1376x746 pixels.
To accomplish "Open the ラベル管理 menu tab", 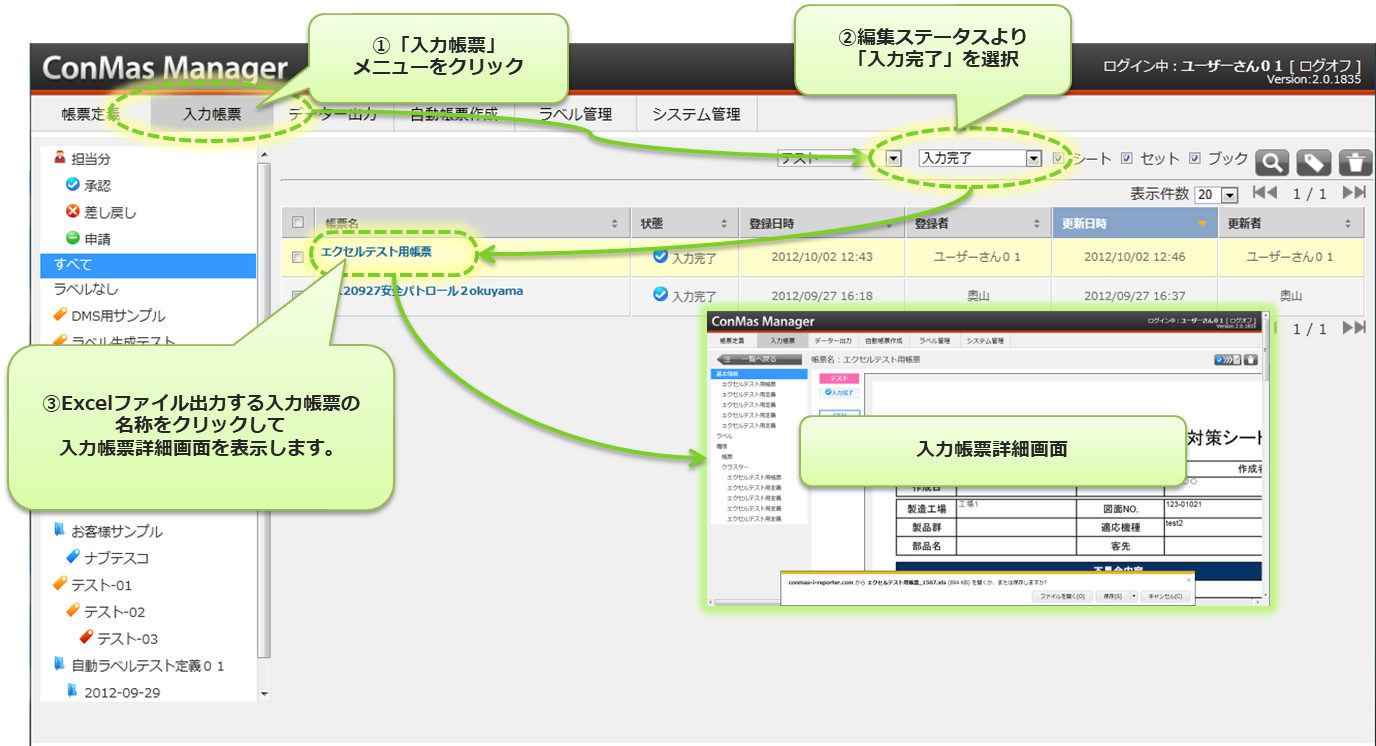I will click(x=574, y=114).
